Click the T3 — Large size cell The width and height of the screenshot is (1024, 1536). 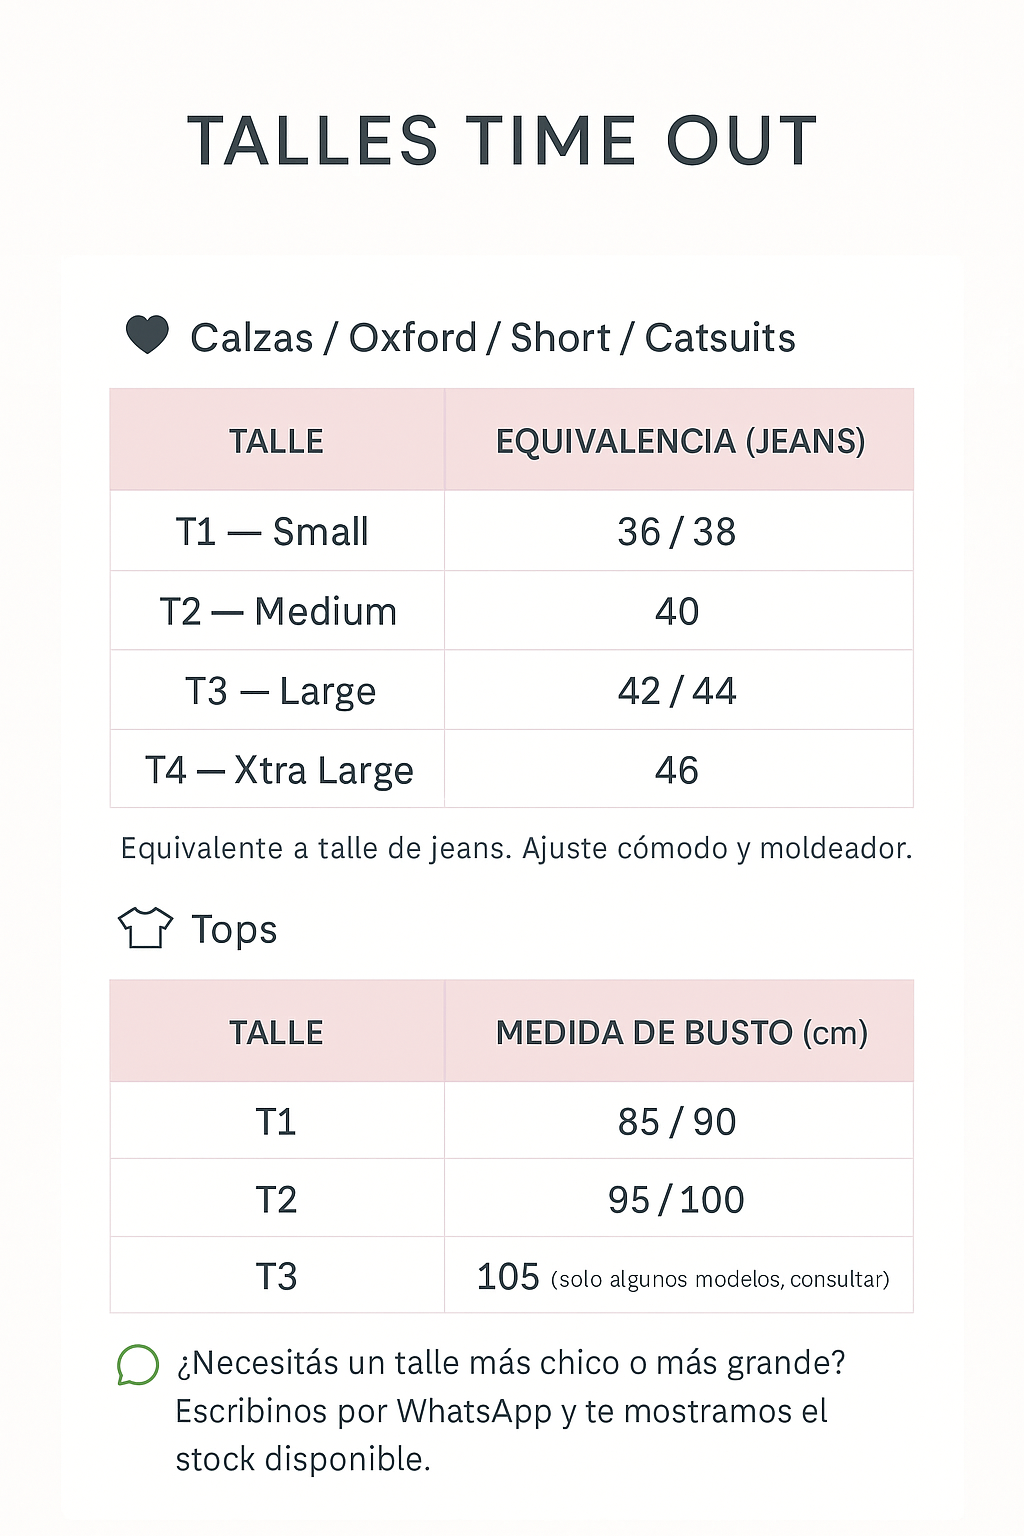pos(280,691)
